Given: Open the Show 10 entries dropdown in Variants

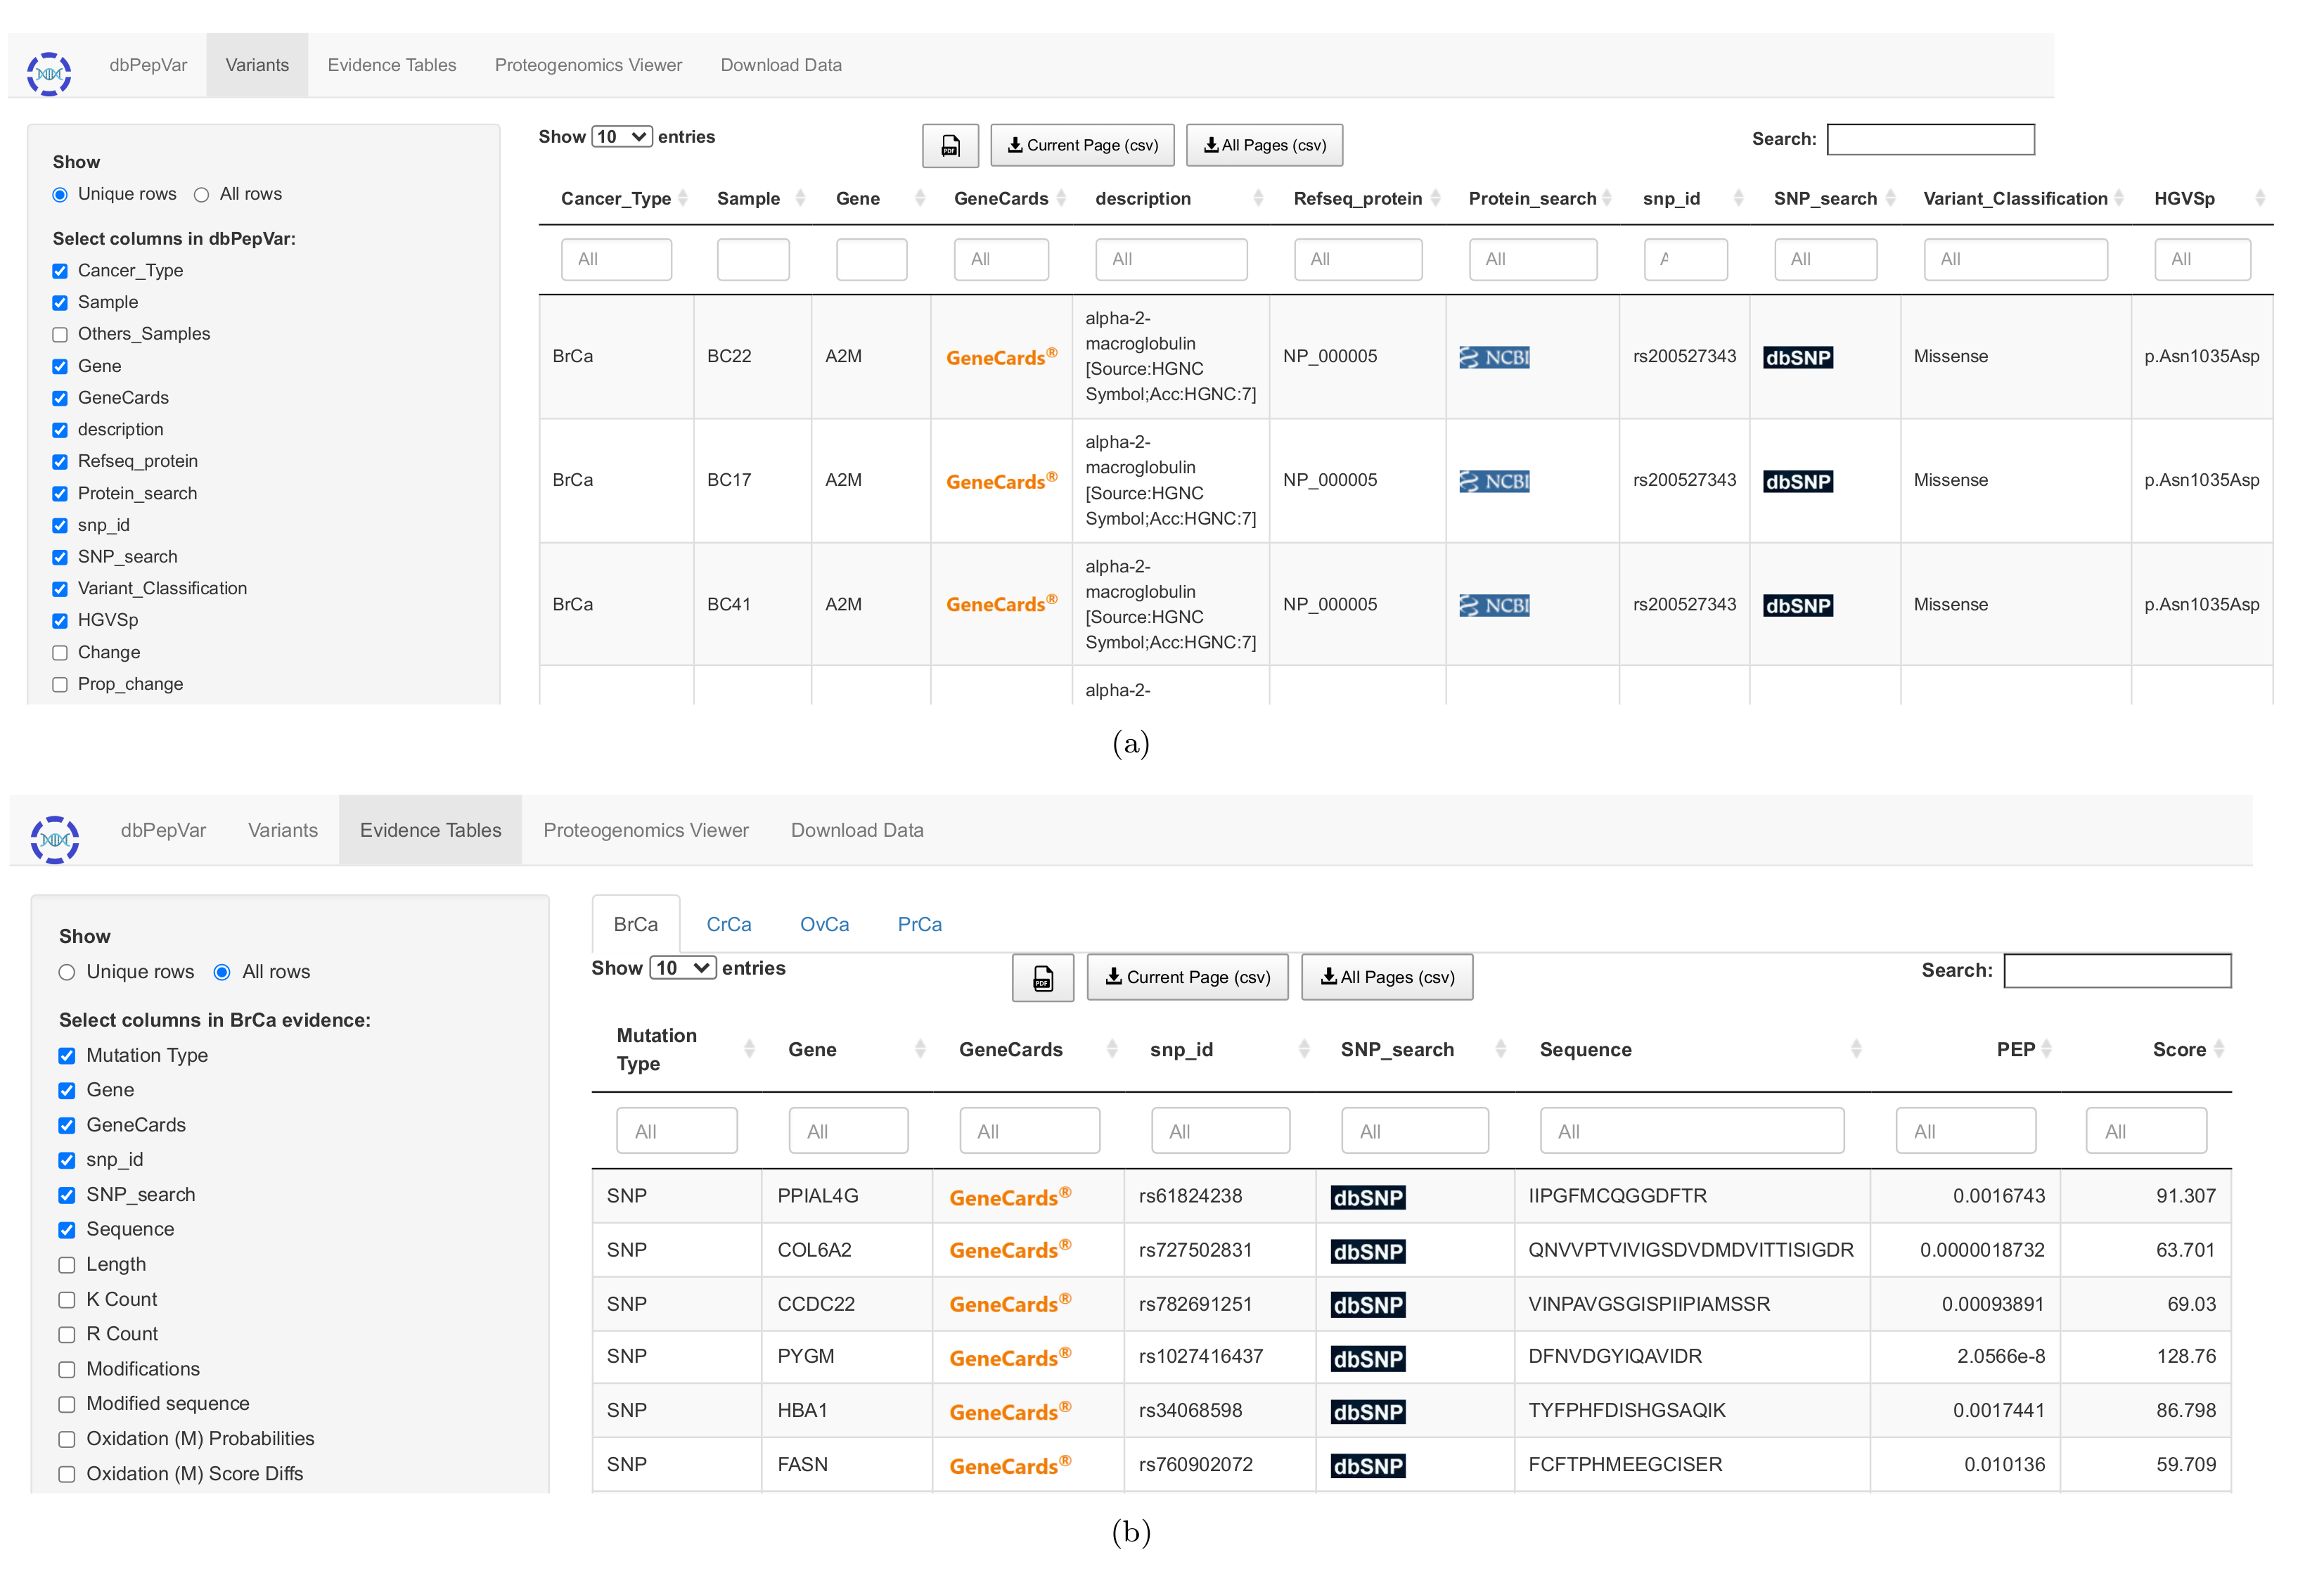Looking at the screenshot, I should pyautogui.click(x=621, y=137).
